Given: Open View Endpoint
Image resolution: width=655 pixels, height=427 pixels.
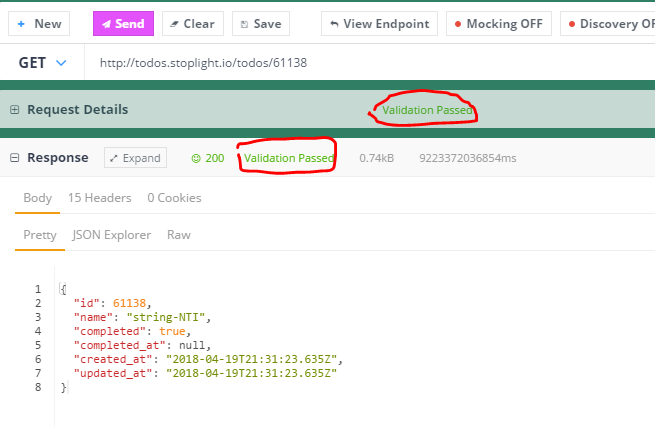Looking at the screenshot, I should pos(379,24).
